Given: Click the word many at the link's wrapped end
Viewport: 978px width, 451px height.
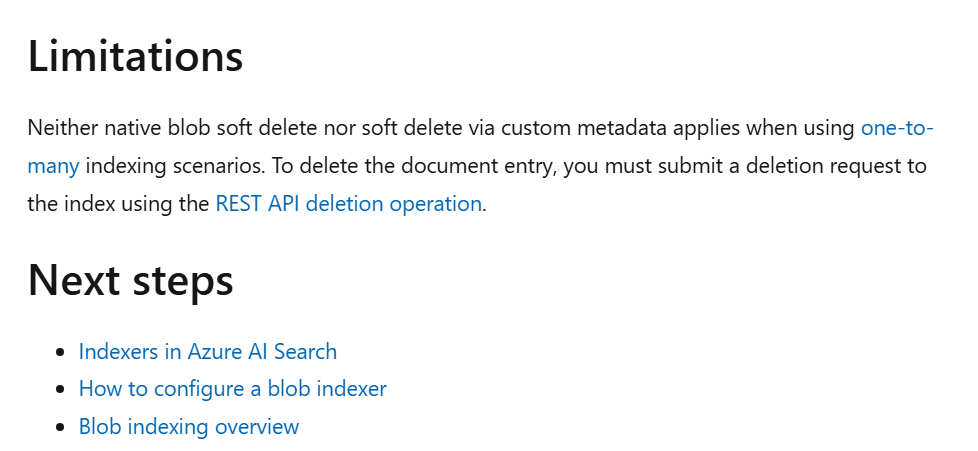Looking at the screenshot, I should pos(54,167).
